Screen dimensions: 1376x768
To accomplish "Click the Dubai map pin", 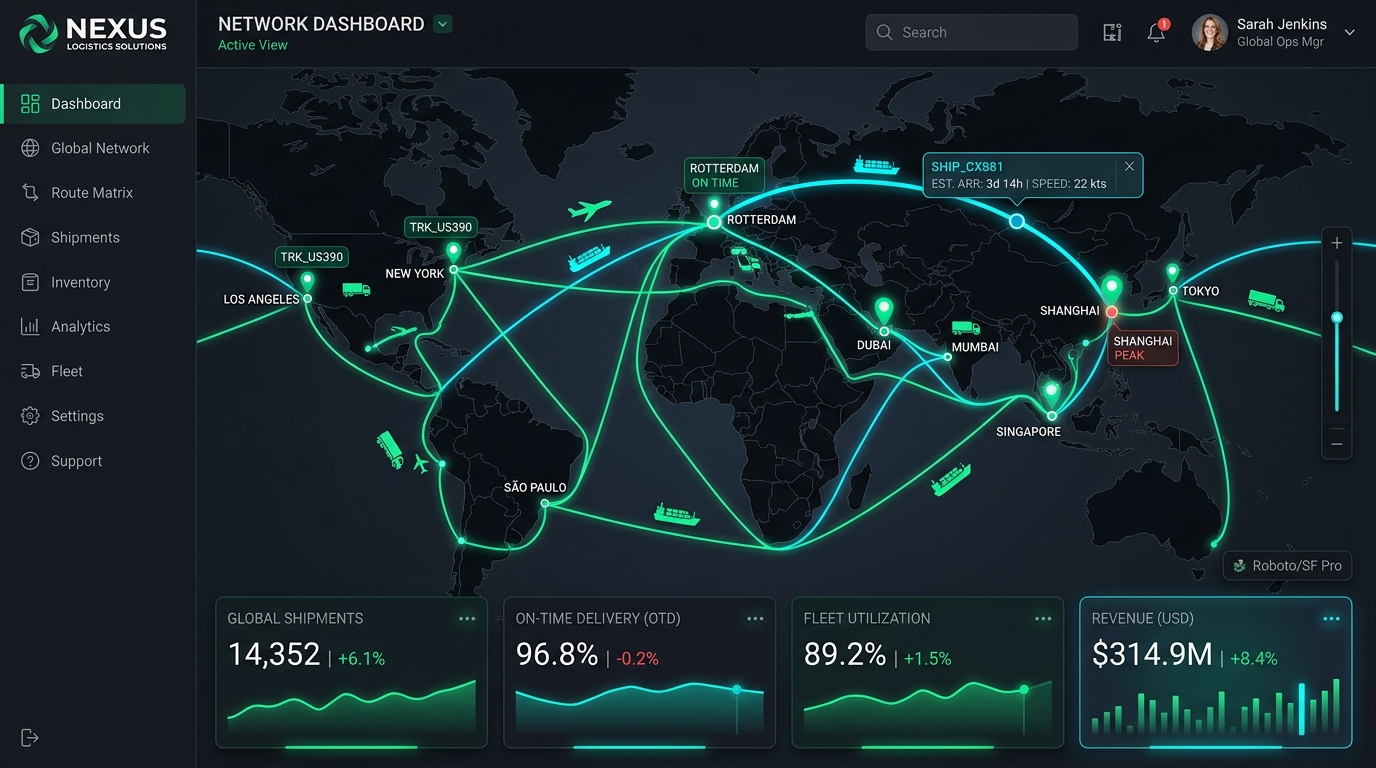I will click(884, 311).
